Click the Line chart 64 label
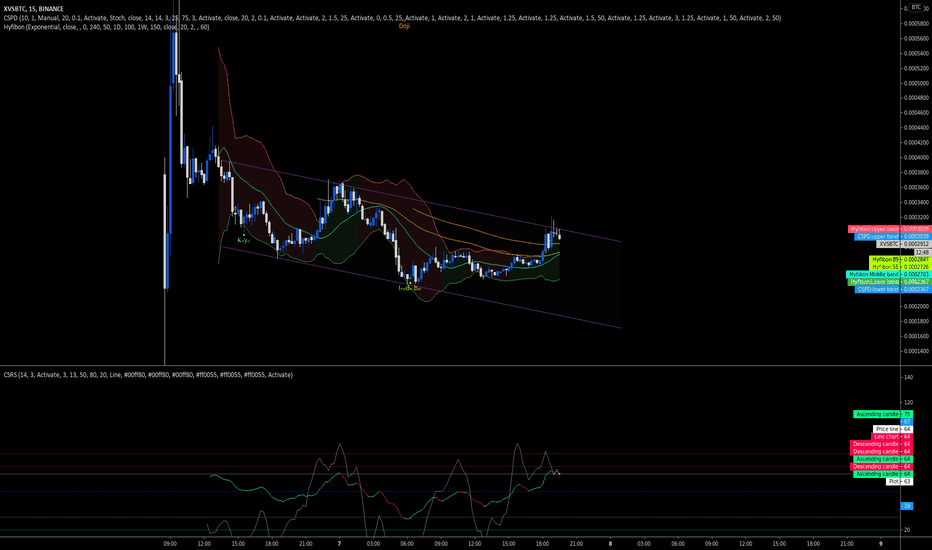 tap(892, 436)
